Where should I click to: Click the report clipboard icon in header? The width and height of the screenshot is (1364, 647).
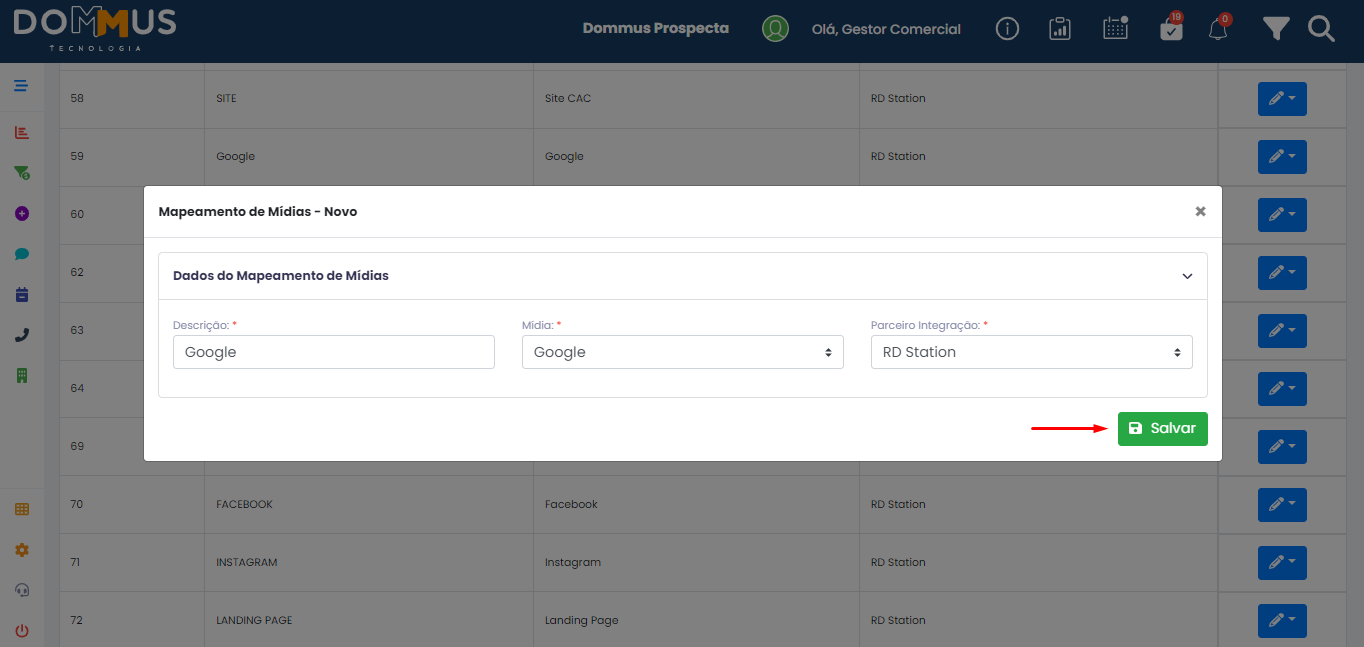[x=1060, y=29]
